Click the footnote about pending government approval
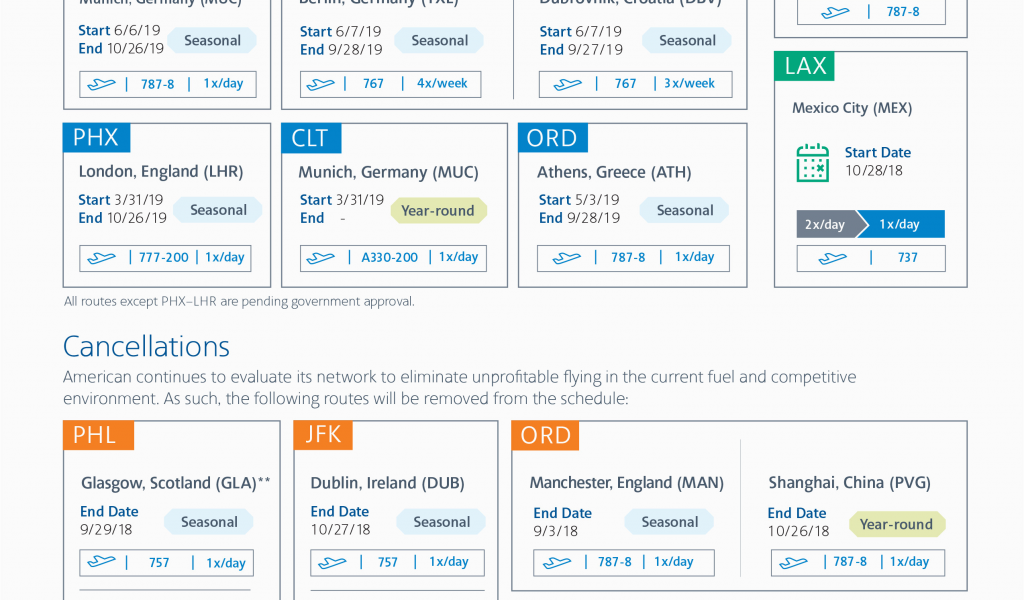This screenshot has height=600, width=1024. (239, 302)
